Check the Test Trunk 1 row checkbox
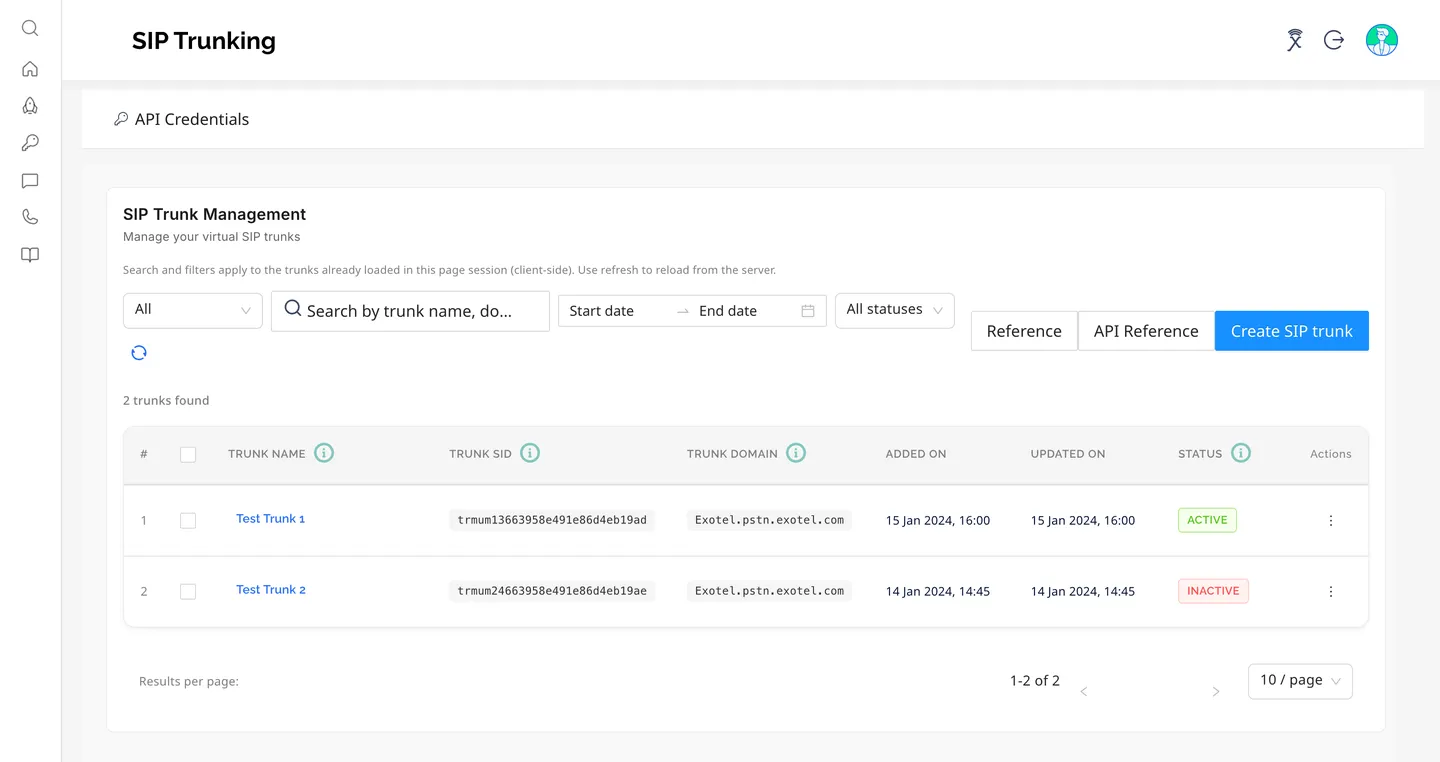1440x762 pixels. pyautogui.click(x=188, y=521)
